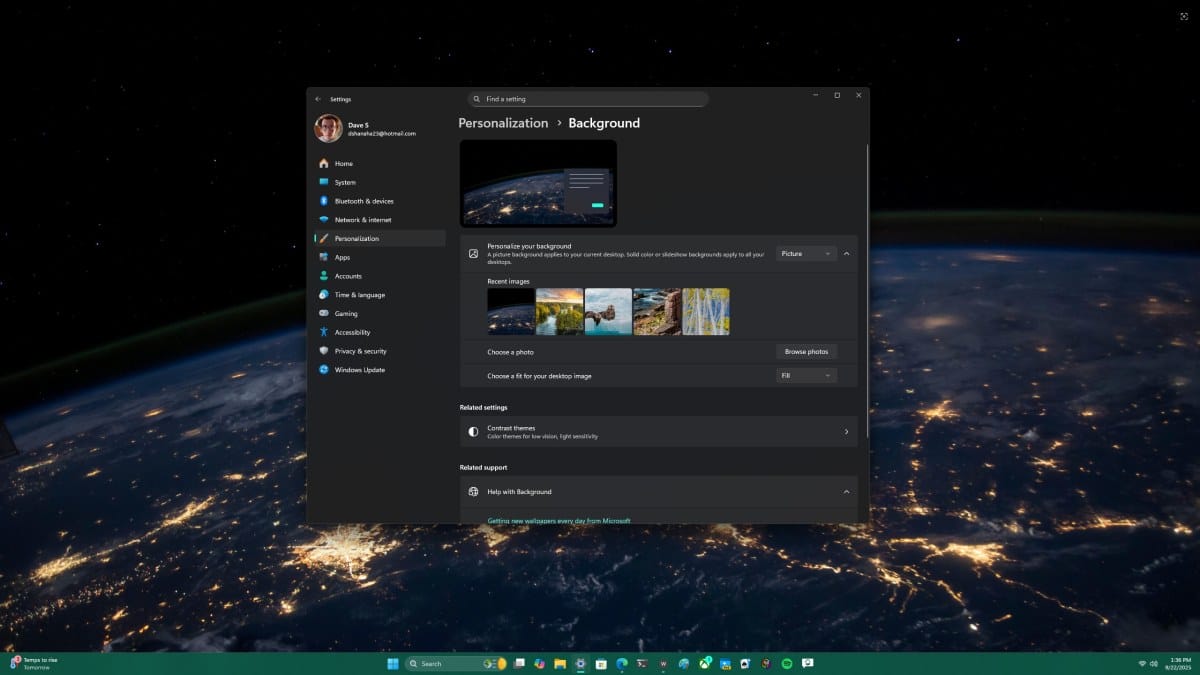Open the Xbox app from the taskbar
Image resolution: width=1200 pixels, height=675 pixels.
click(703, 663)
